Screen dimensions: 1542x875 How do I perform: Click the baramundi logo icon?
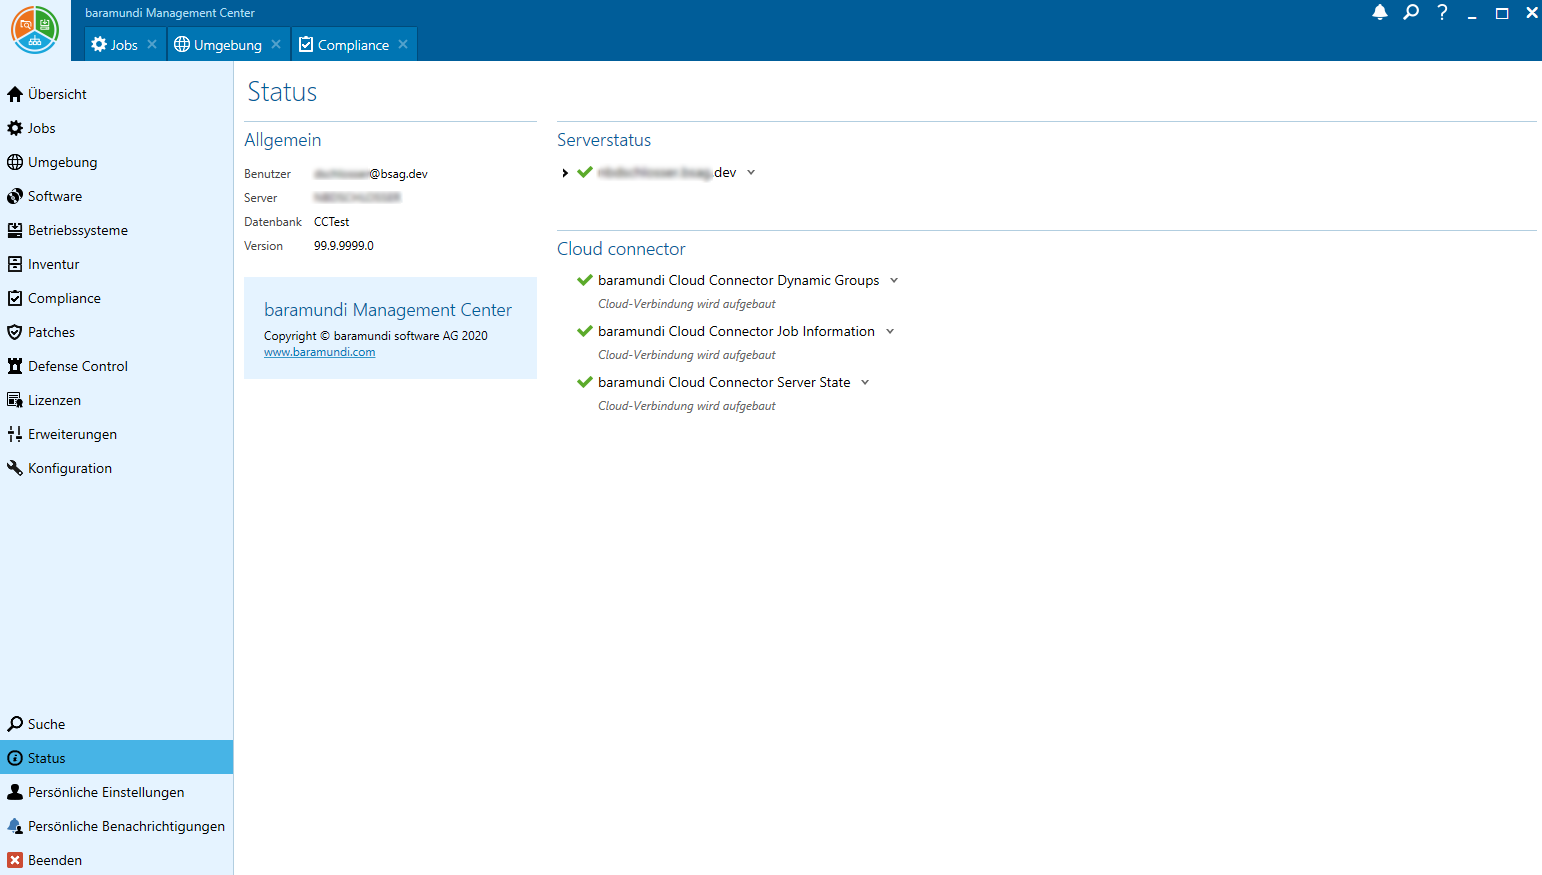(35, 30)
